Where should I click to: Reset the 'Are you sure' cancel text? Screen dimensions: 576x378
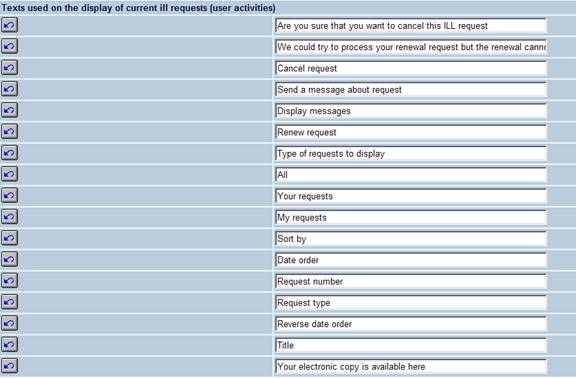pyautogui.click(x=9, y=25)
